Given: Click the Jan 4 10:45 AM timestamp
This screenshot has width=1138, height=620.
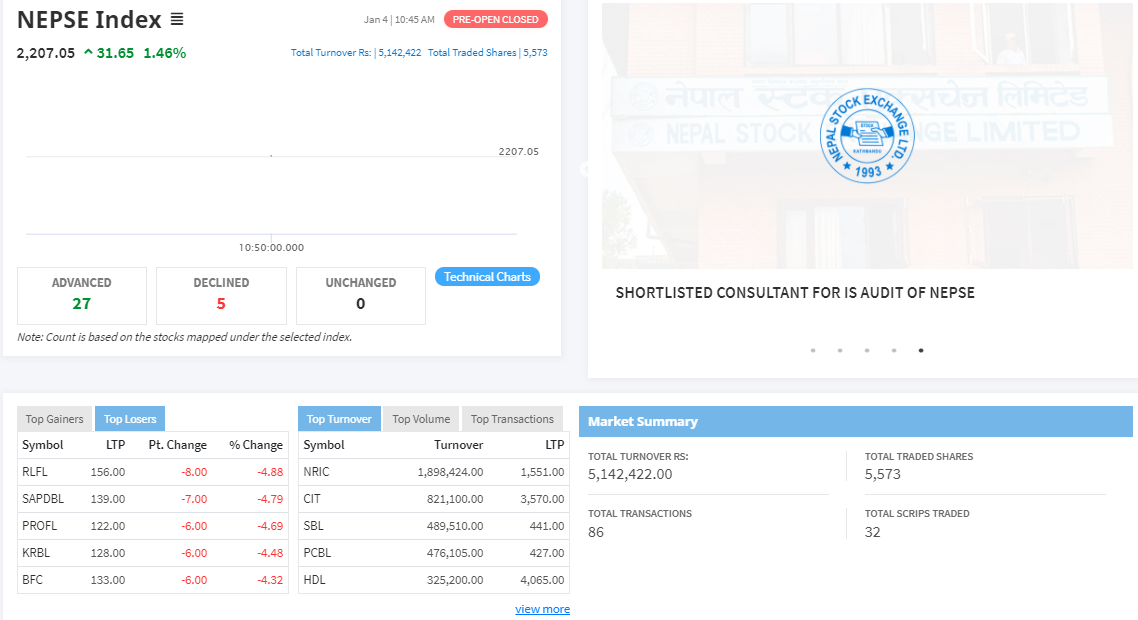Looking at the screenshot, I should click(x=399, y=20).
